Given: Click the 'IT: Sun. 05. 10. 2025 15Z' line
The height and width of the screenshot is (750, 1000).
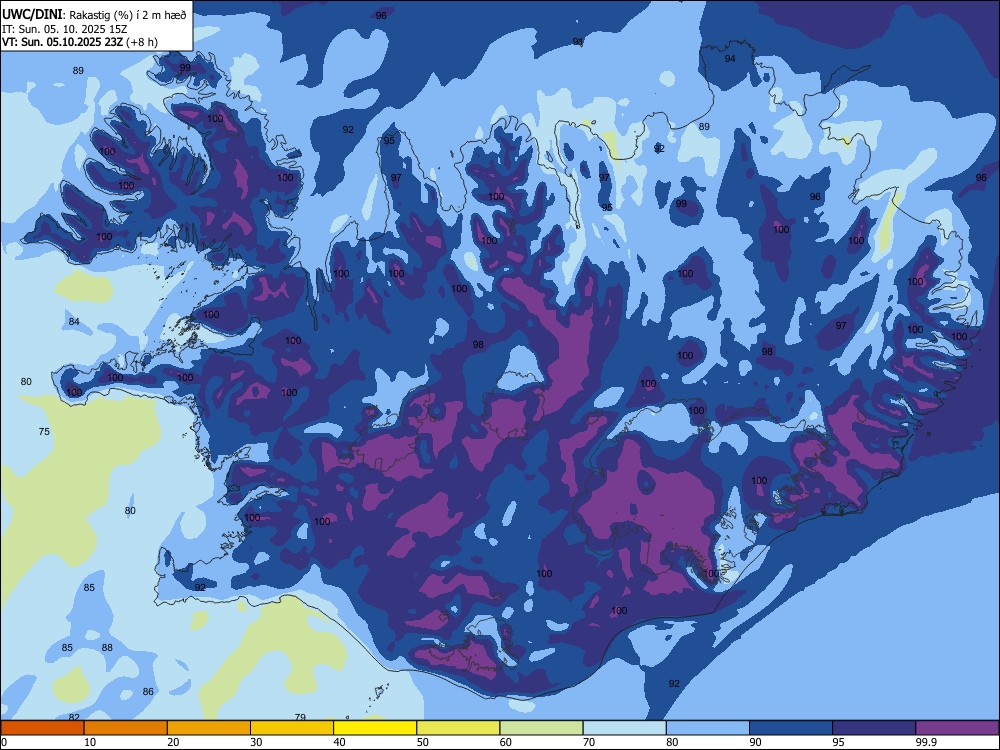Looking at the screenshot, I should 65,29.
